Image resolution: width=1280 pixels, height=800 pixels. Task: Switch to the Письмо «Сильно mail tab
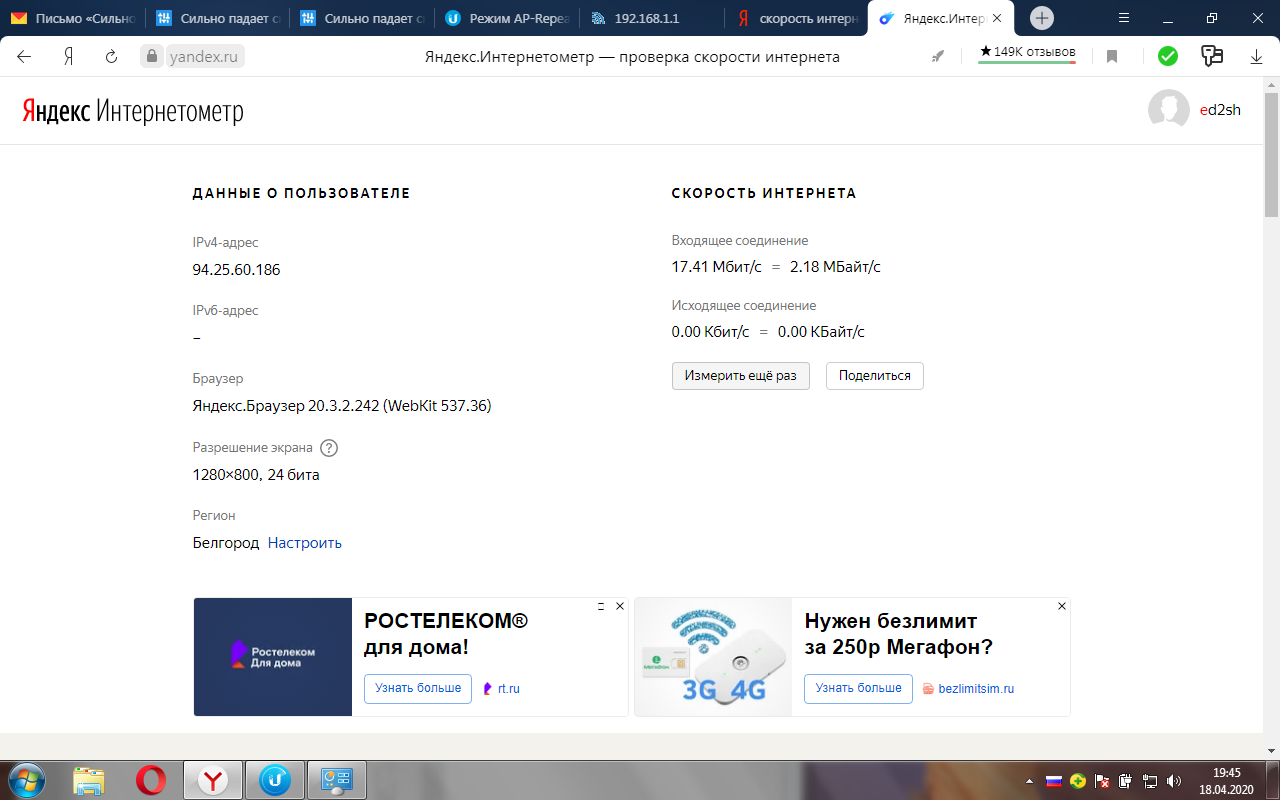pyautogui.click(x=75, y=18)
